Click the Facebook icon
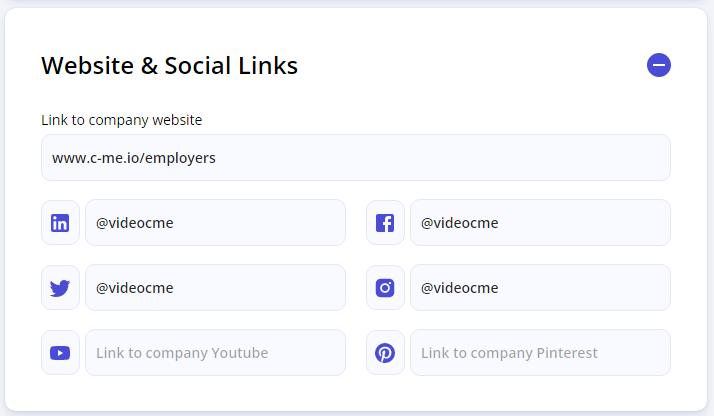Image resolution: width=714 pixels, height=416 pixels. click(385, 223)
